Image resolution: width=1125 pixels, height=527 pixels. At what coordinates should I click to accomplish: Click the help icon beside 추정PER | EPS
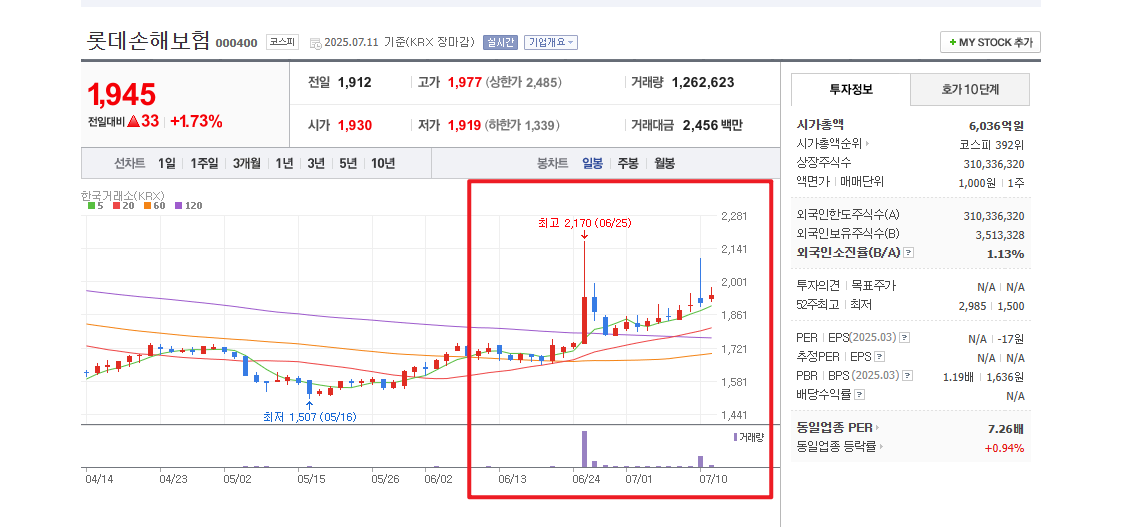point(880,356)
